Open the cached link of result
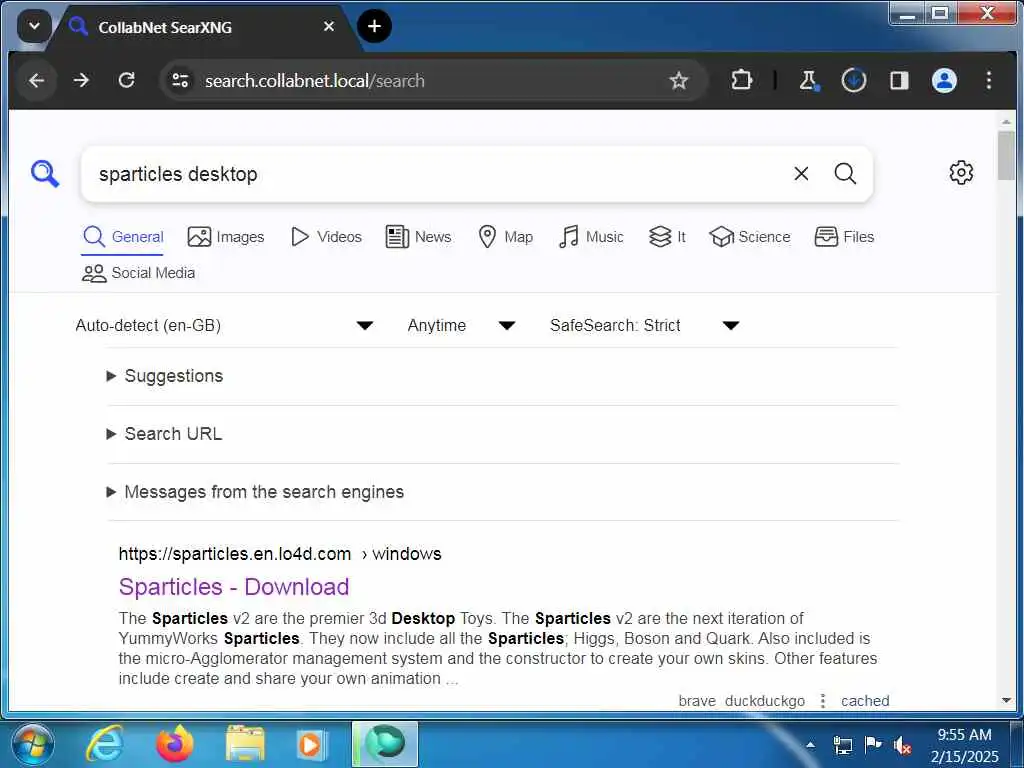The width and height of the screenshot is (1024, 768). click(x=865, y=701)
